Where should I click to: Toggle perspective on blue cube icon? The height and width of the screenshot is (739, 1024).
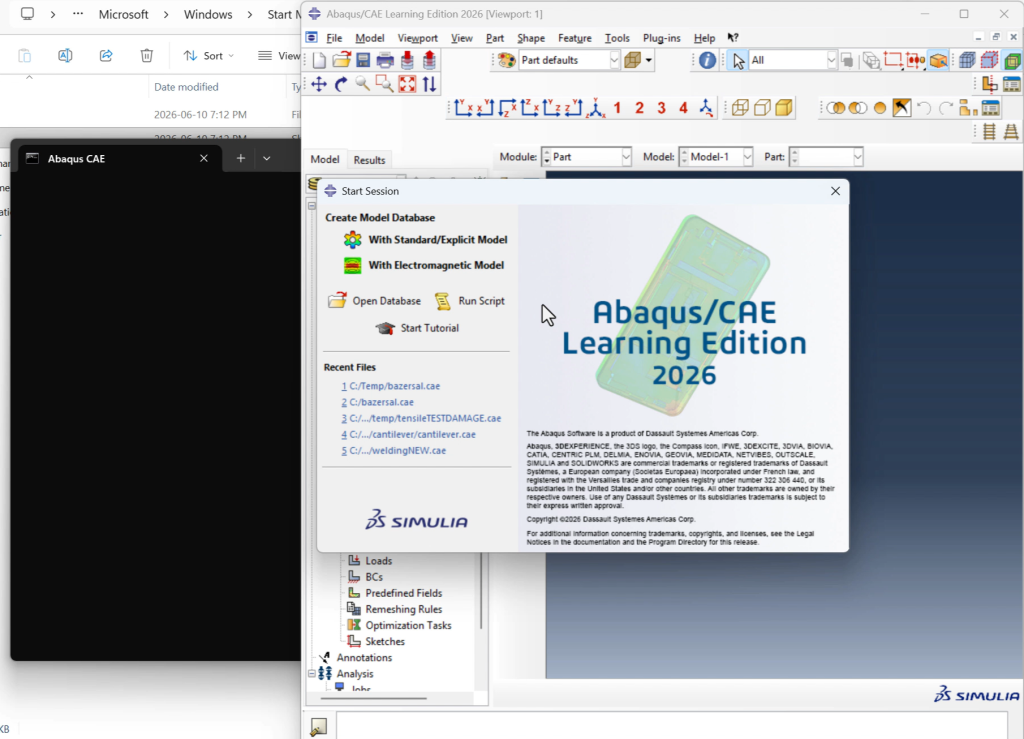coord(967,61)
